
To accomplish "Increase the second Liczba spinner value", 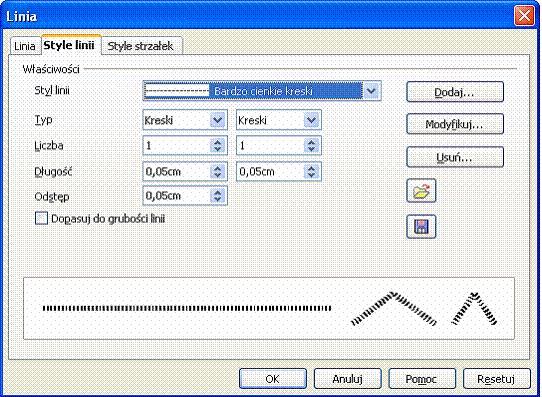I will 311,142.
